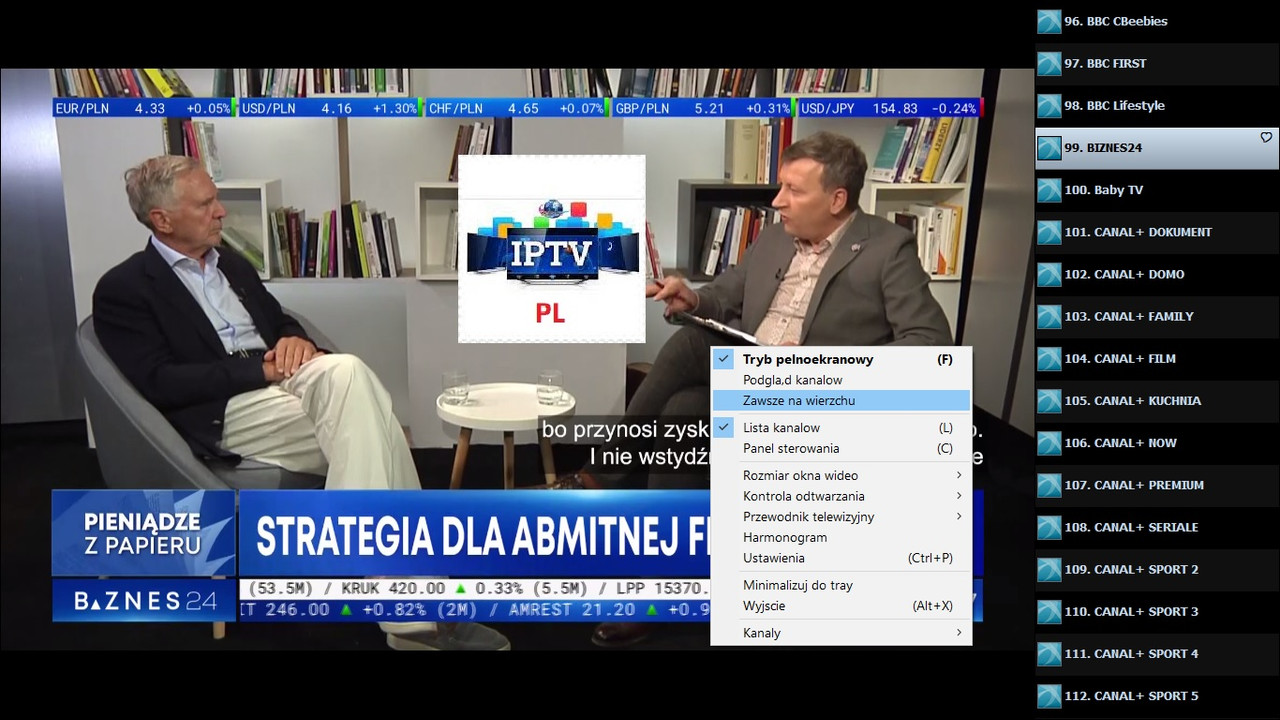Click the icon beside CANAL+ DOMO

point(1049,274)
